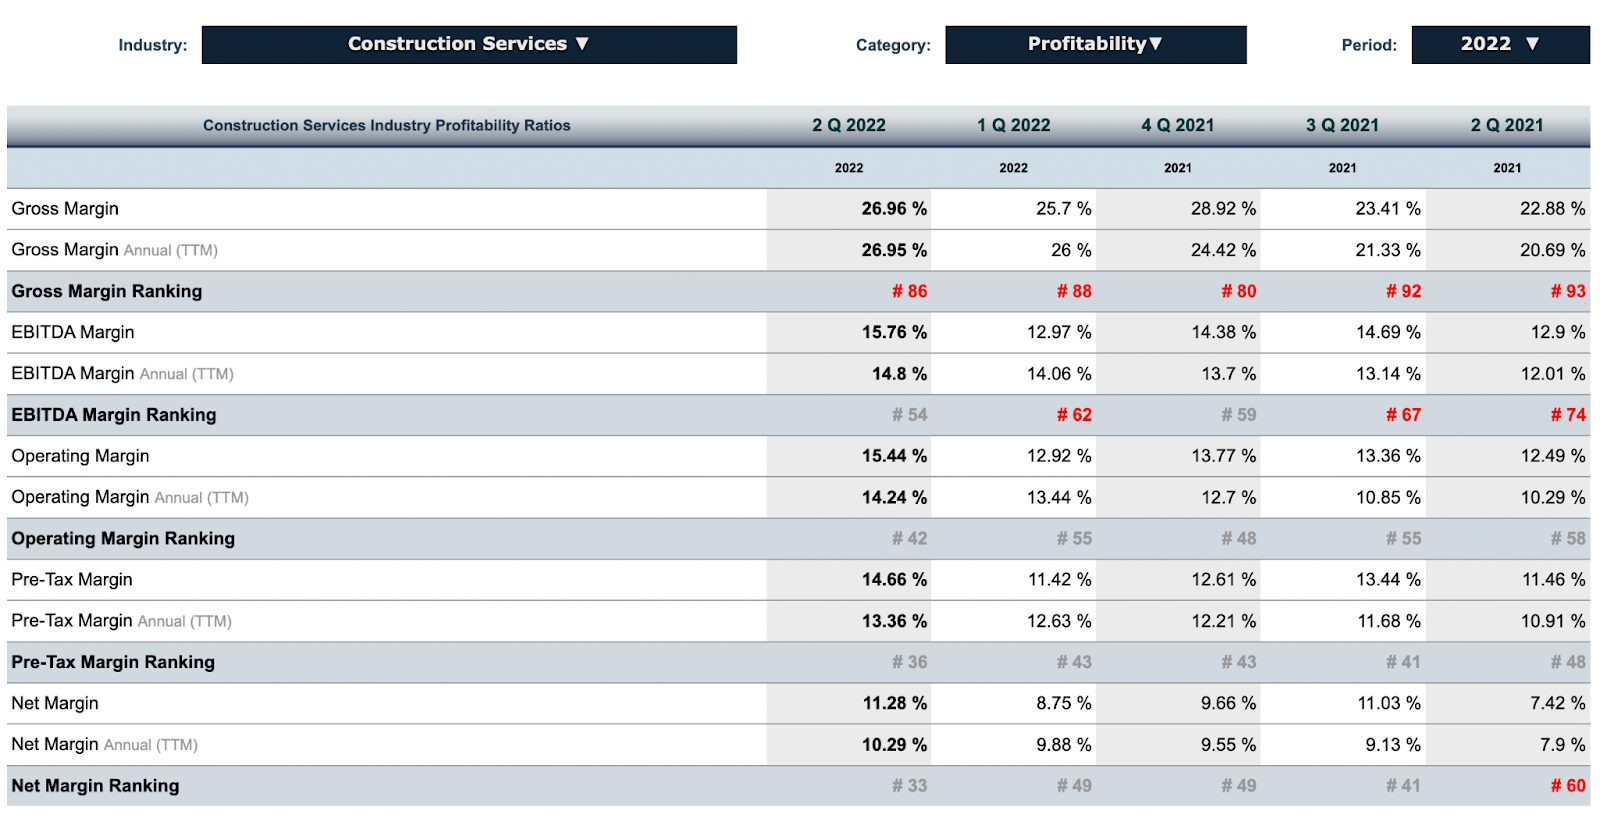
Task: Open the EBITDA Margin Ranking # 74 link
Action: pos(1567,414)
